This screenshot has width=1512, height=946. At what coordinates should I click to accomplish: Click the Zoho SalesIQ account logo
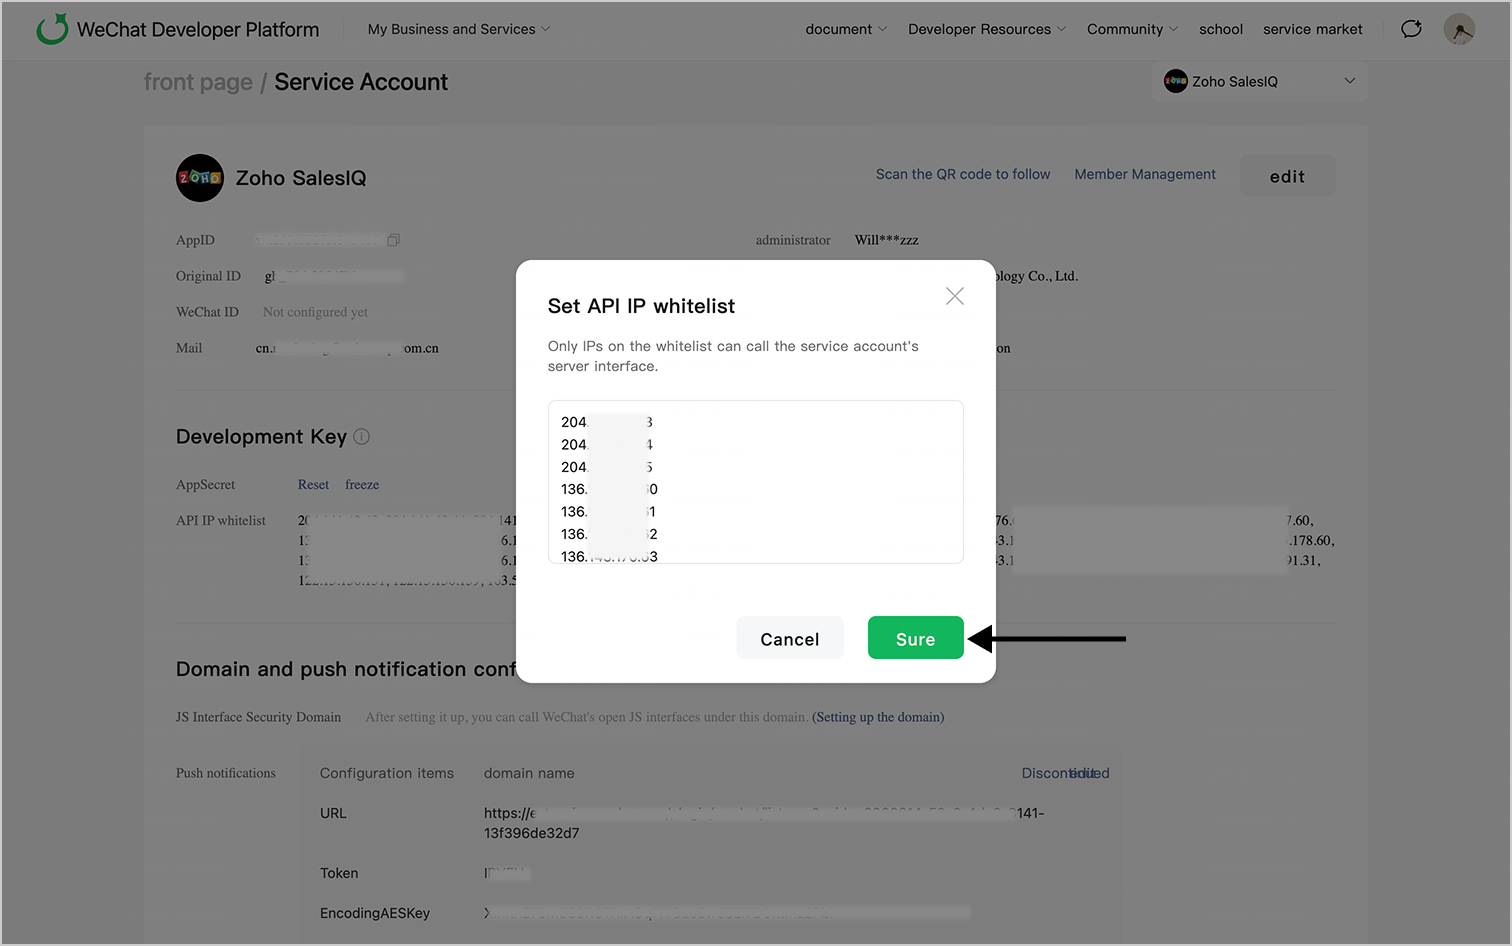pyautogui.click(x=200, y=178)
